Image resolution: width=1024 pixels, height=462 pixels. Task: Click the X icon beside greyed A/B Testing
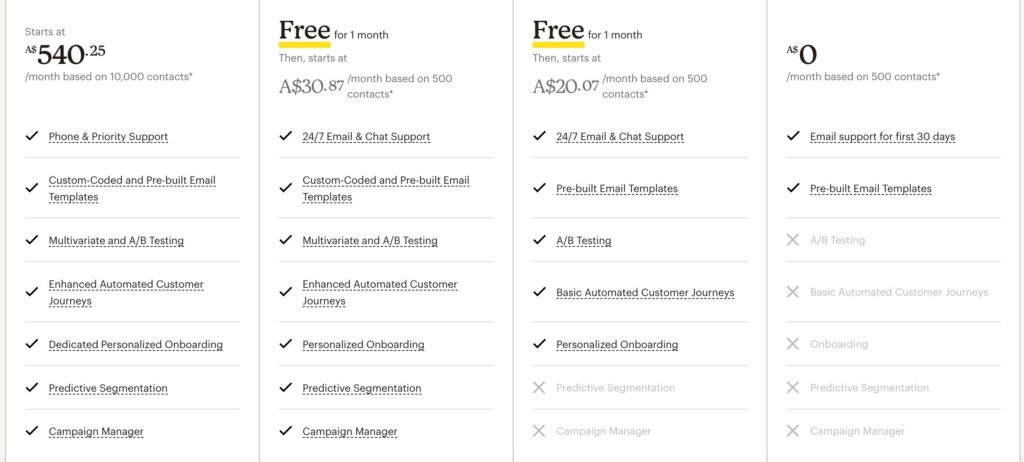pos(793,240)
